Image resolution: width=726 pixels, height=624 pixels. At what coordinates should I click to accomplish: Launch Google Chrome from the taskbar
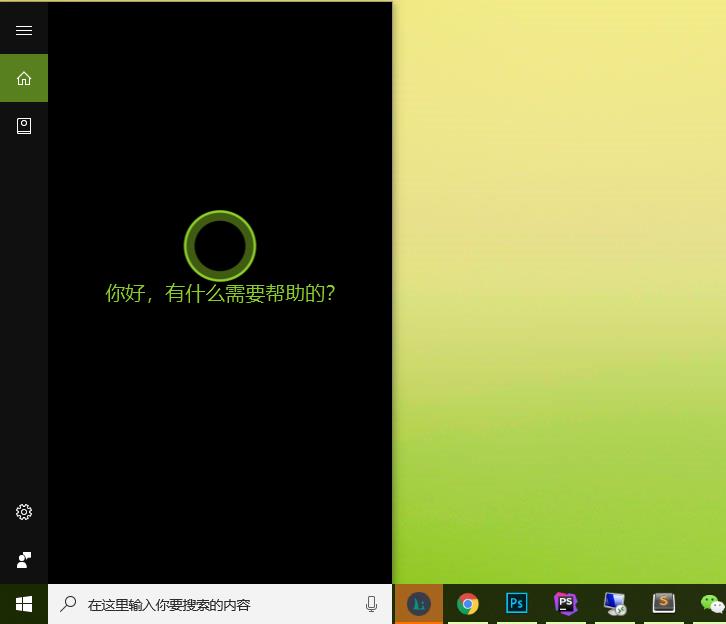pyautogui.click(x=468, y=604)
